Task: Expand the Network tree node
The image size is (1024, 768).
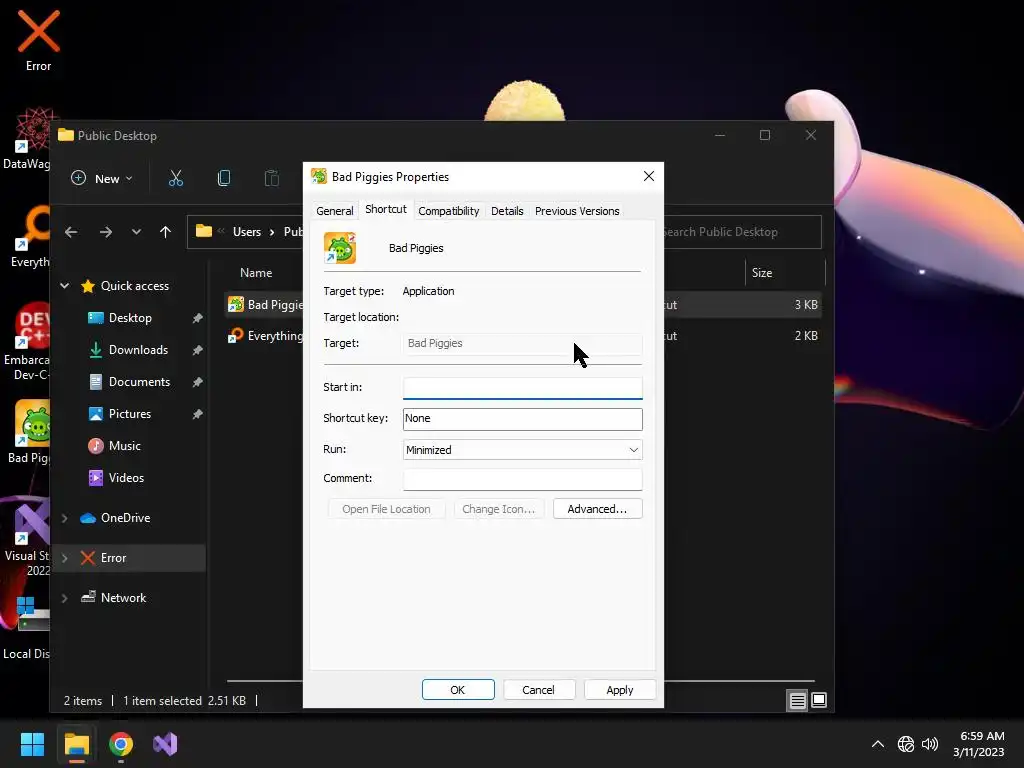Action: point(65,598)
